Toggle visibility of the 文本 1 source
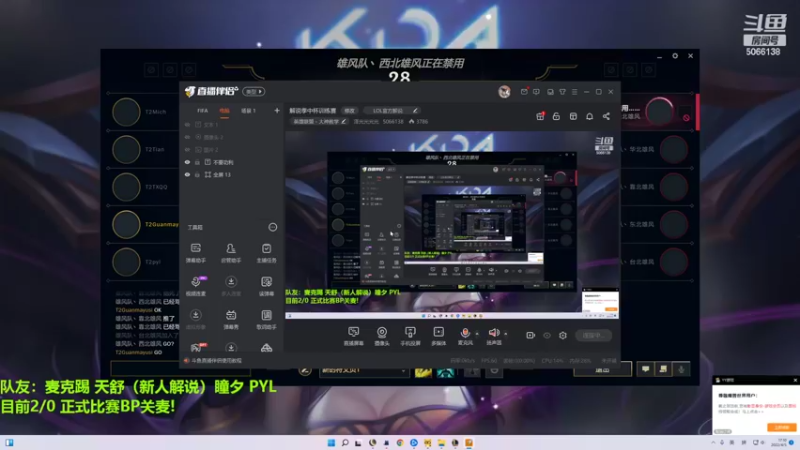Screen dimensions: 800x450 point(187,124)
